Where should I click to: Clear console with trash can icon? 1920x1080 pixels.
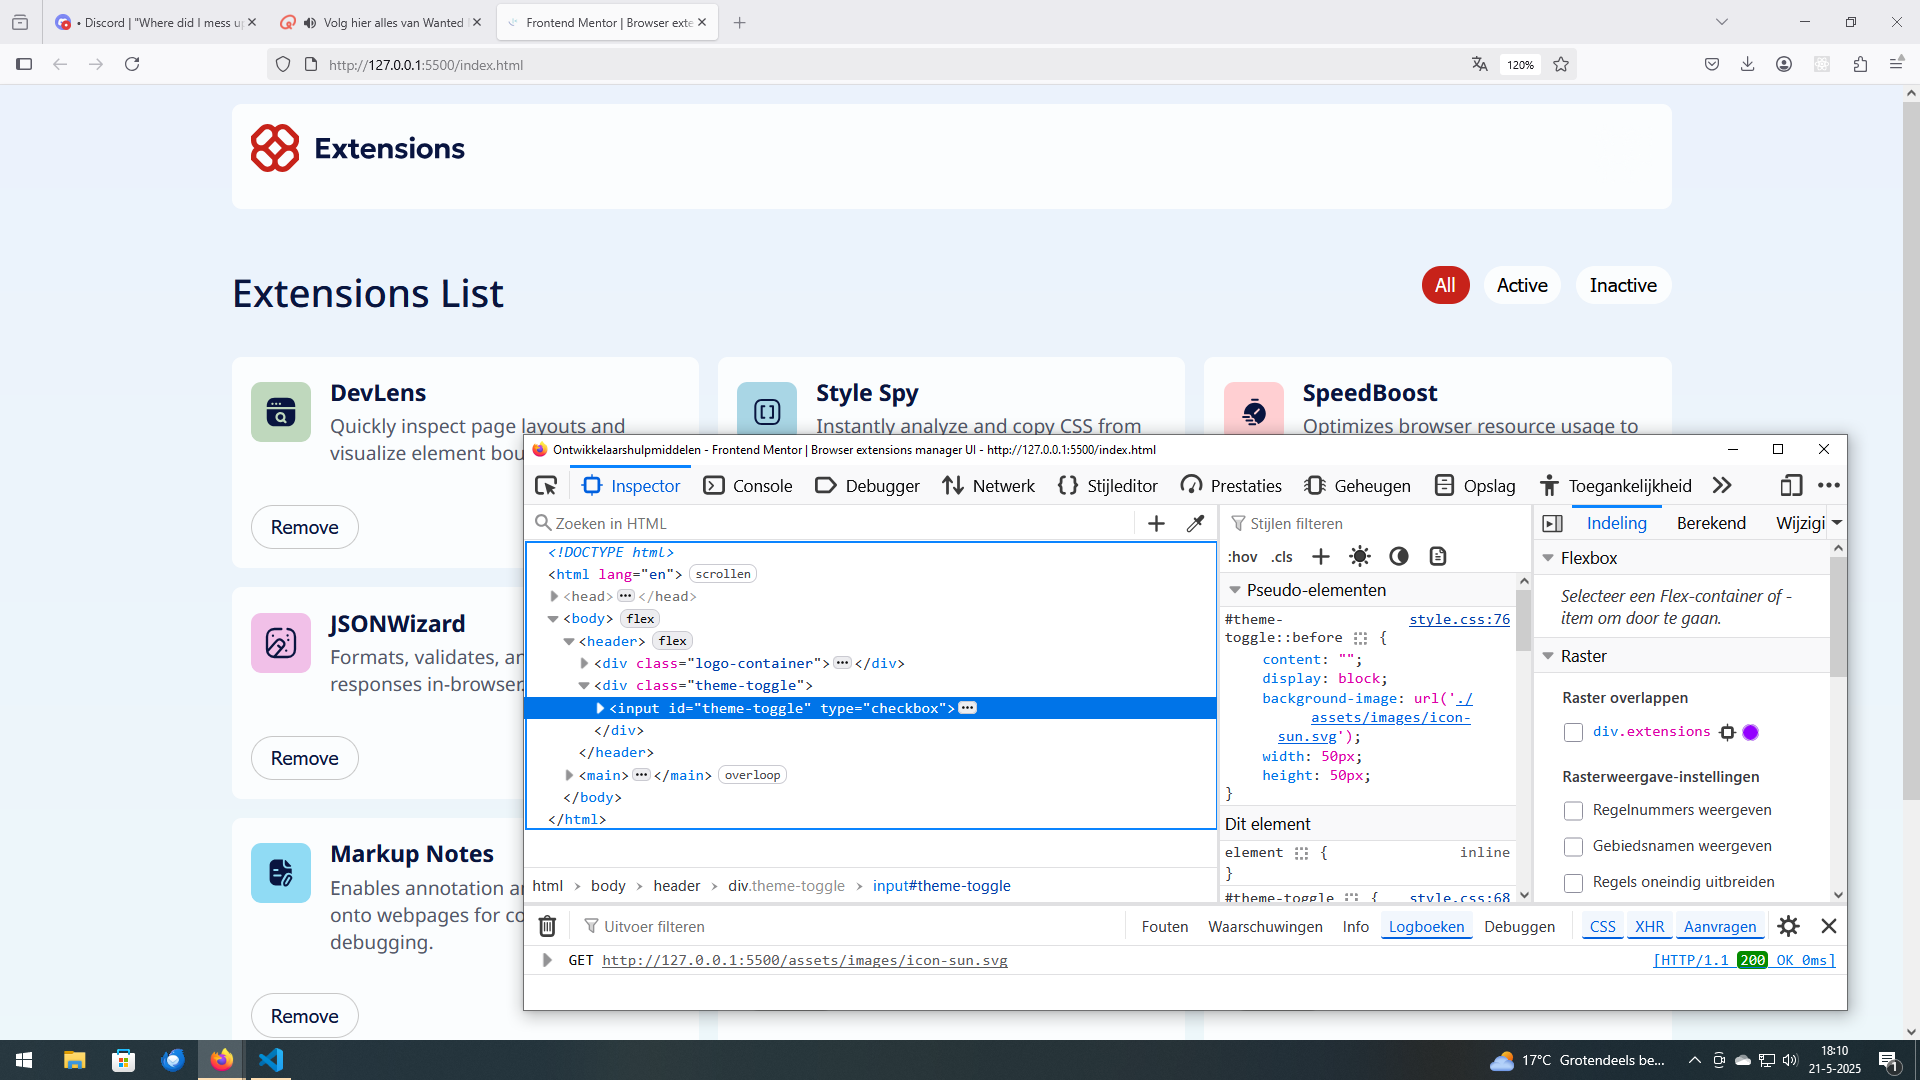pyautogui.click(x=547, y=926)
